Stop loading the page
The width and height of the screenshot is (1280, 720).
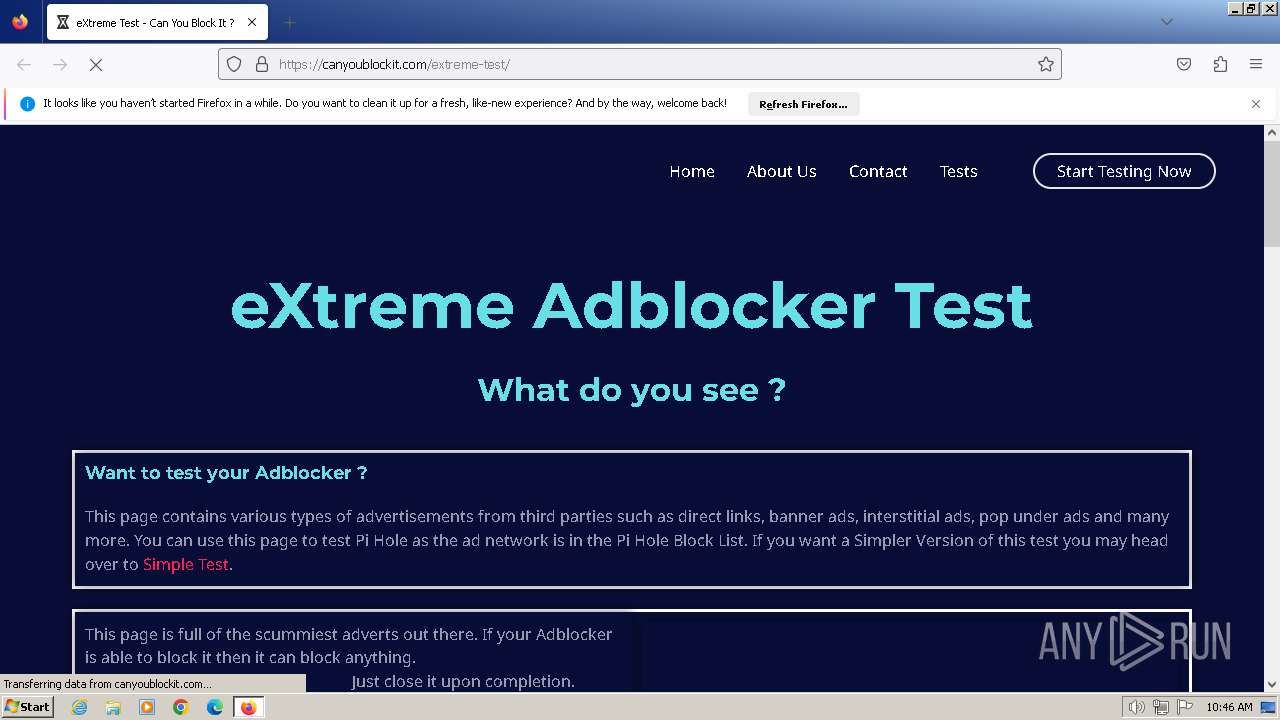tap(96, 64)
